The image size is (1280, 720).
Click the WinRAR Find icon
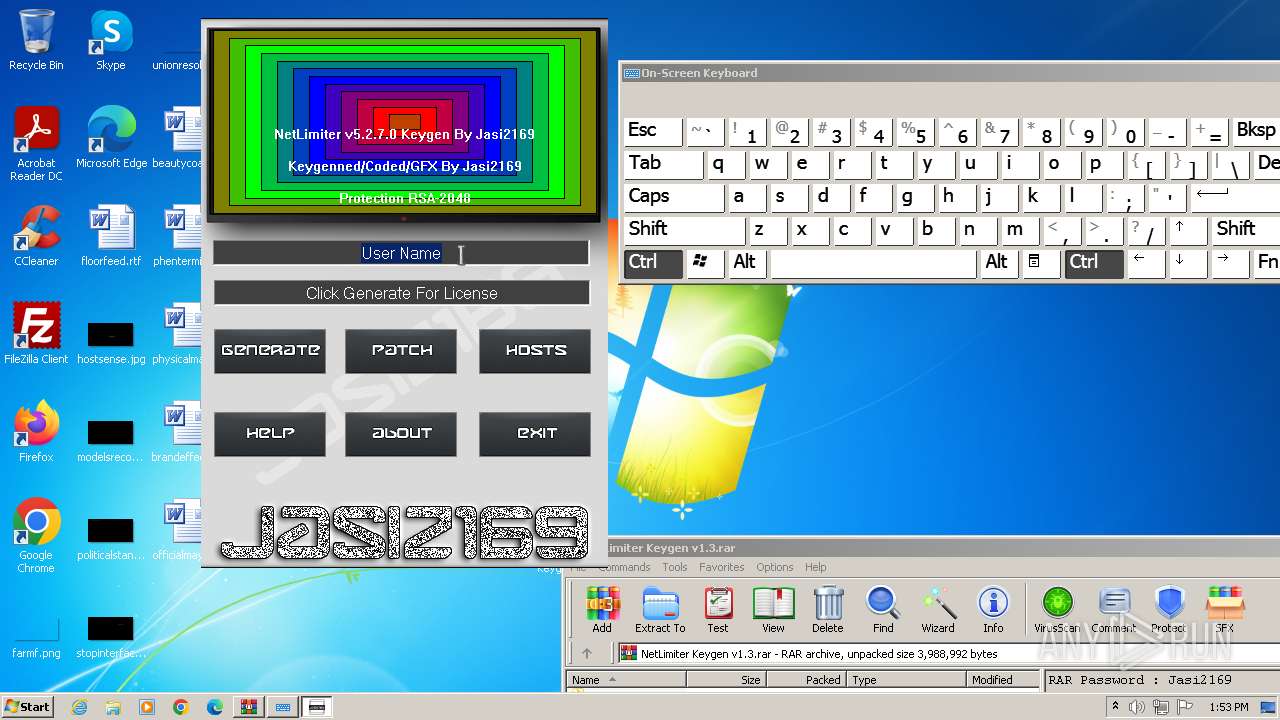point(883,610)
